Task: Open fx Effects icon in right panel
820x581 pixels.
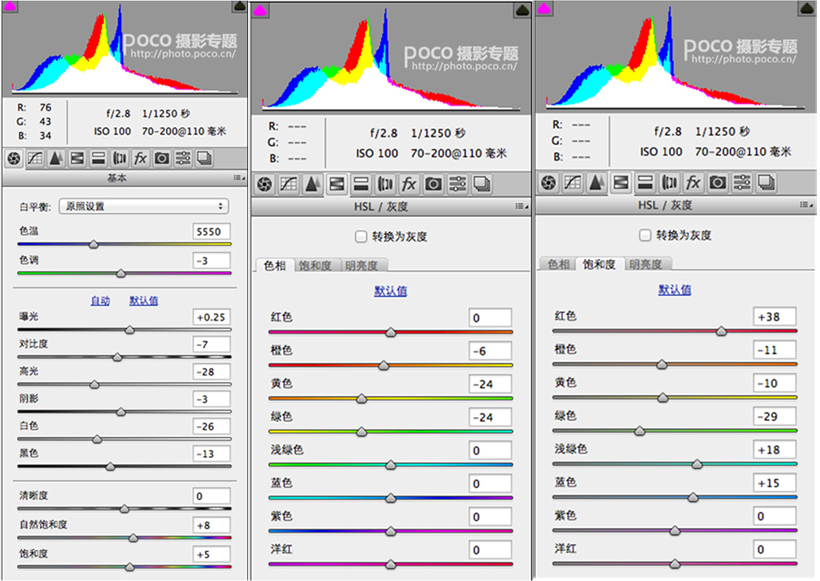Action: 693,183
